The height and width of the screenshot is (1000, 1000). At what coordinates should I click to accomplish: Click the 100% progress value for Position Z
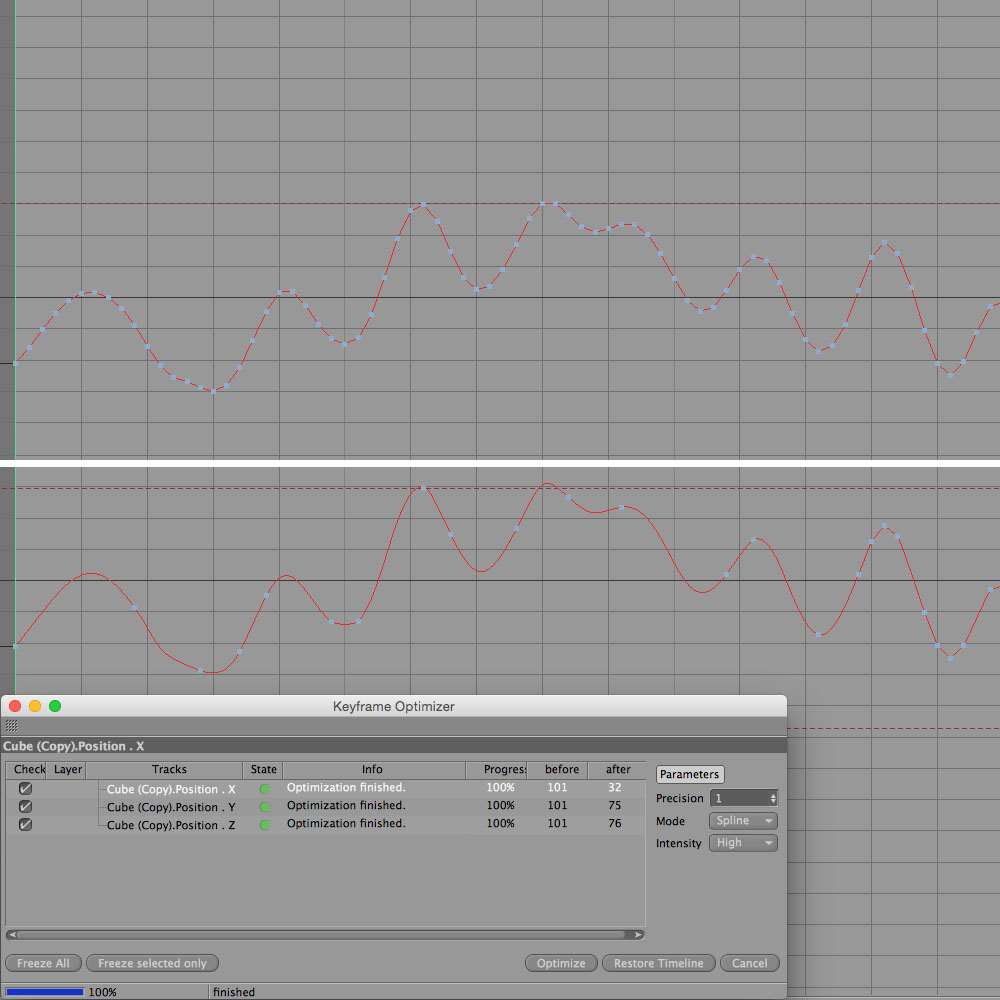click(x=501, y=823)
